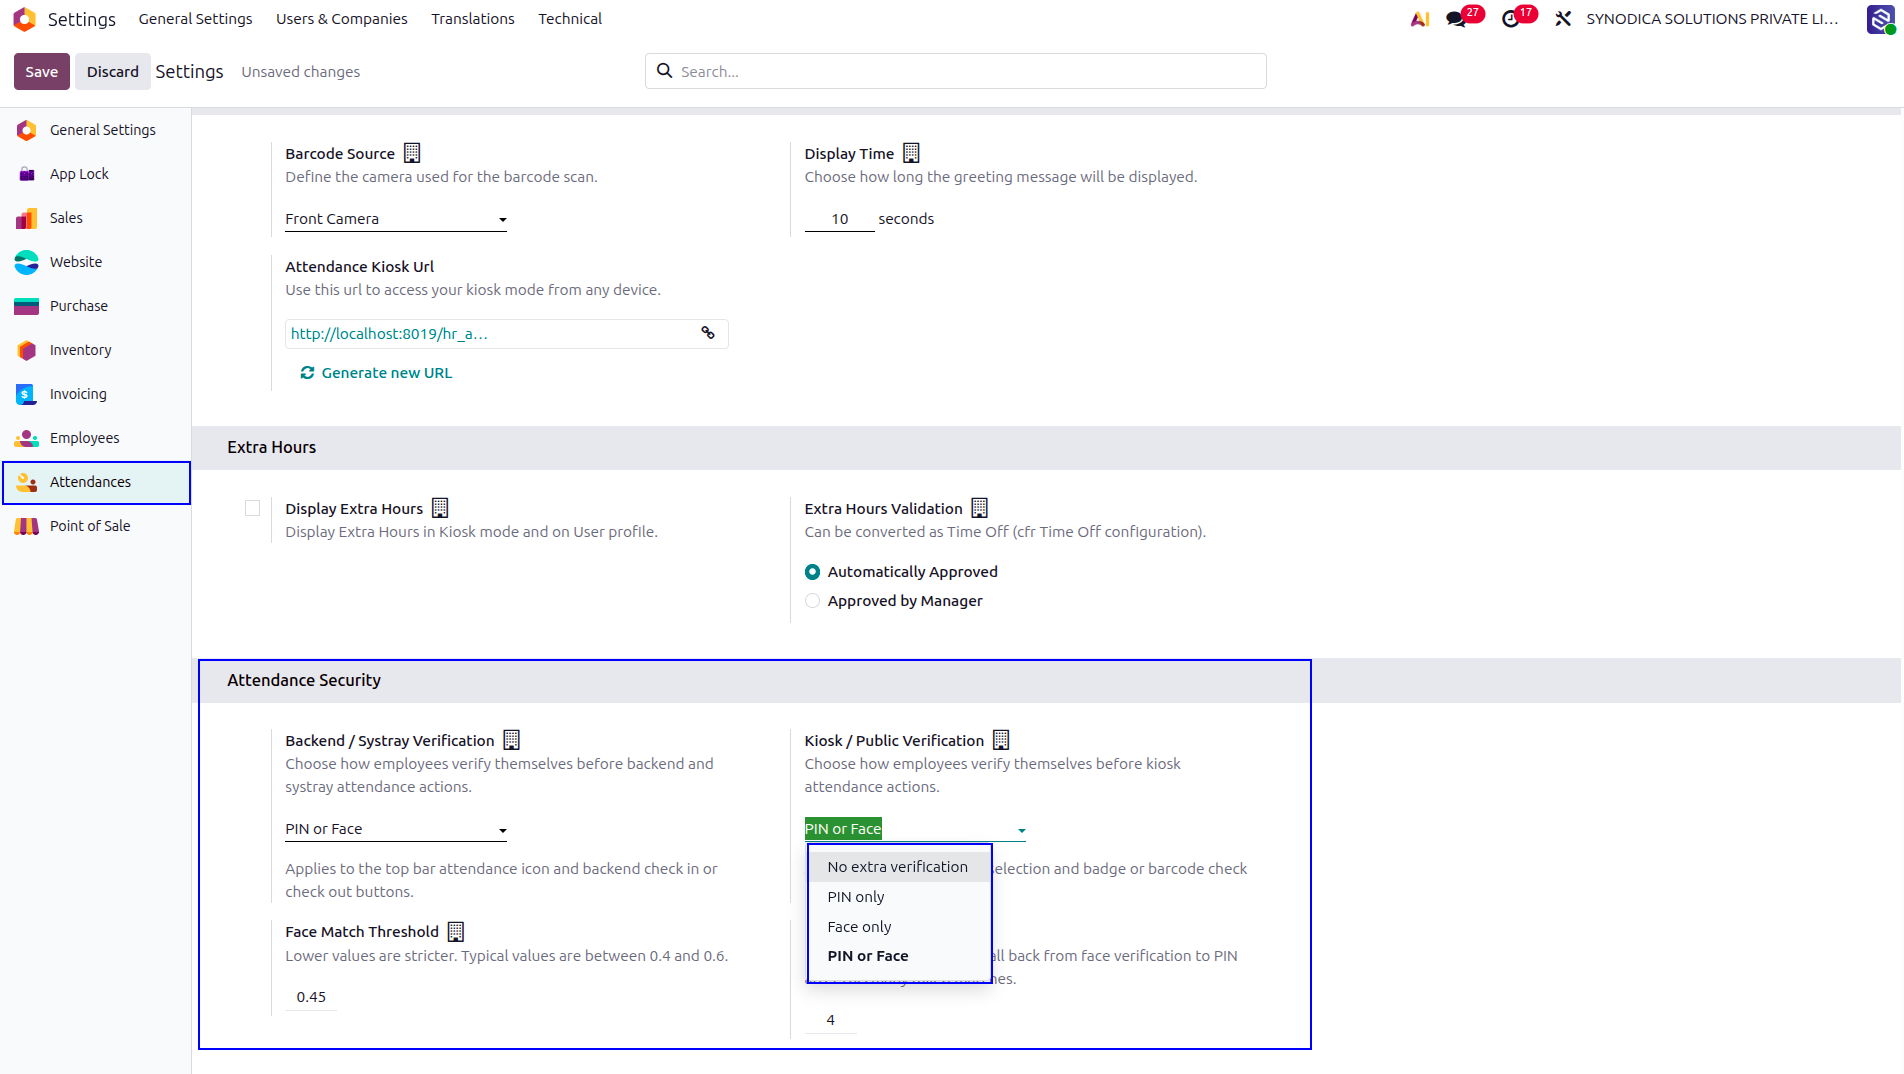Open the Users & Companies menu
Viewport: 1904px width, 1074px height.
pyautogui.click(x=342, y=19)
